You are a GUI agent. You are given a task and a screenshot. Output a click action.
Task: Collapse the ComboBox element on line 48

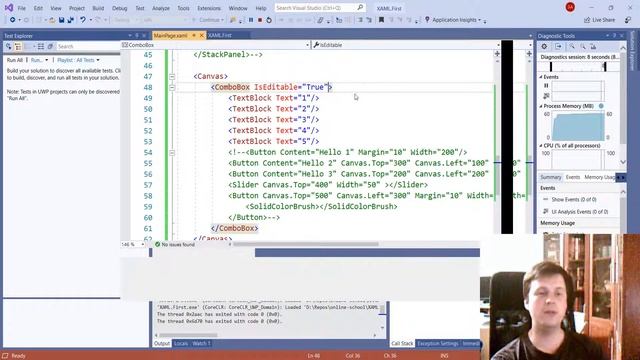pos(172,87)
